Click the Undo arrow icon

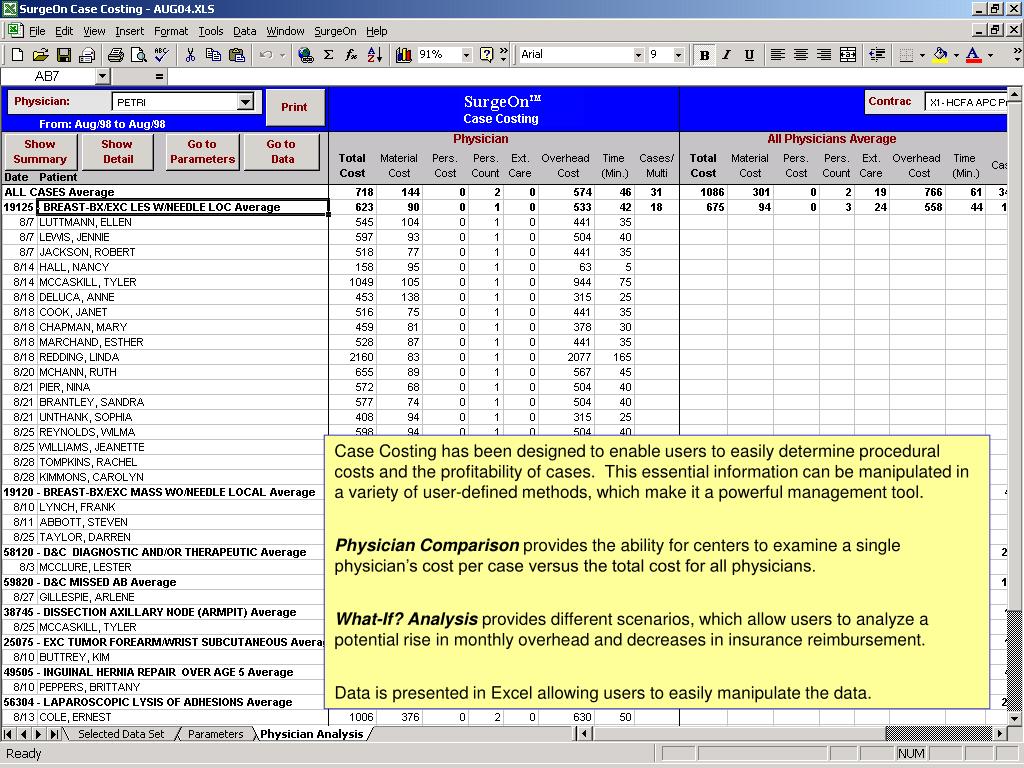coord(265,55)
